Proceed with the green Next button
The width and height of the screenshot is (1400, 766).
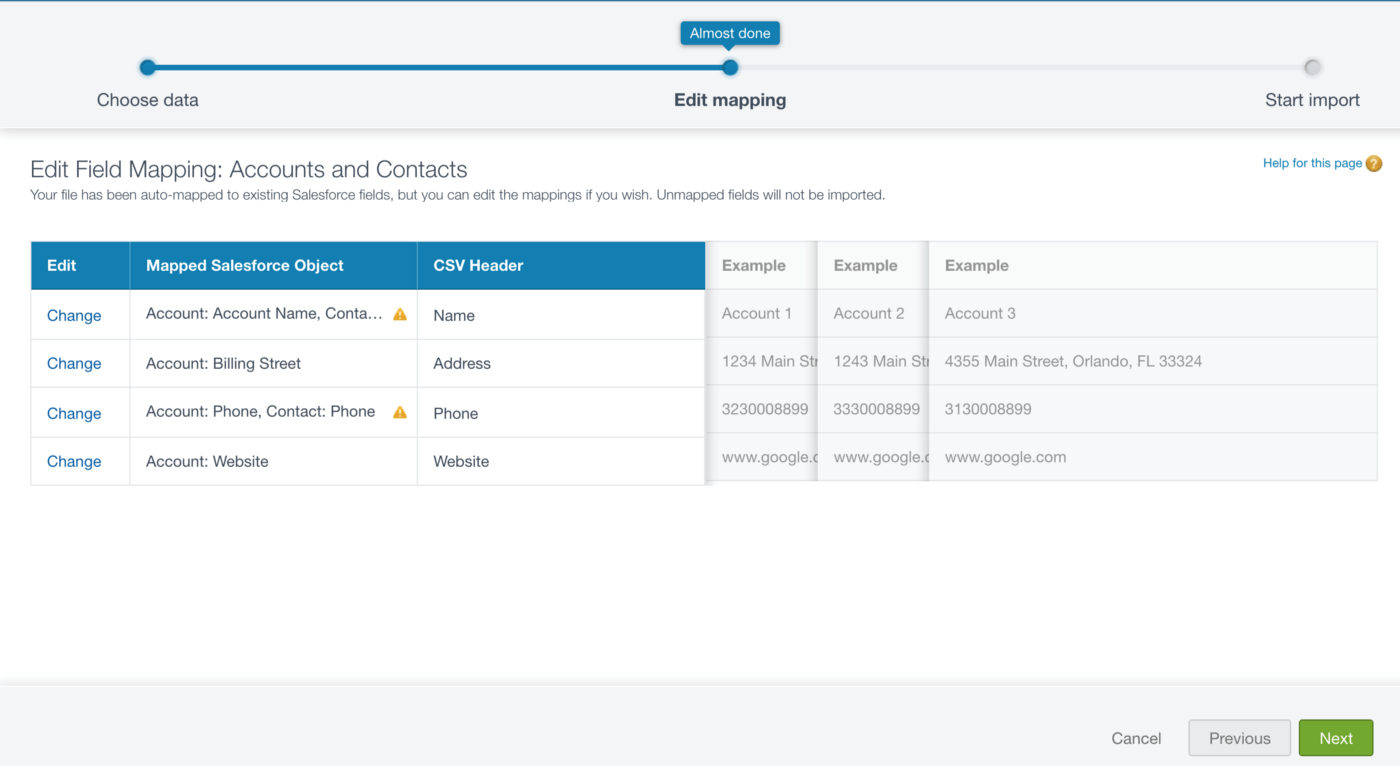(1336, 738)
